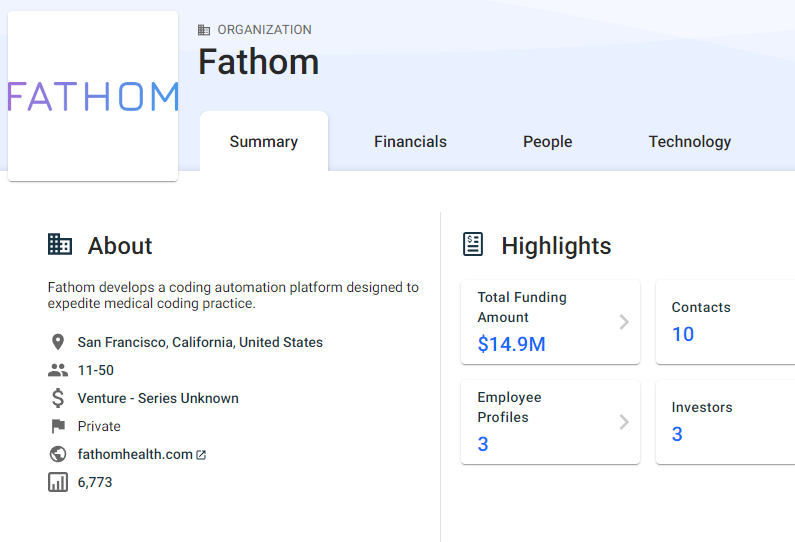Viewport: 795px width, 542px height.
Task: Click the dollar sign funding icon
Action: 58,398
